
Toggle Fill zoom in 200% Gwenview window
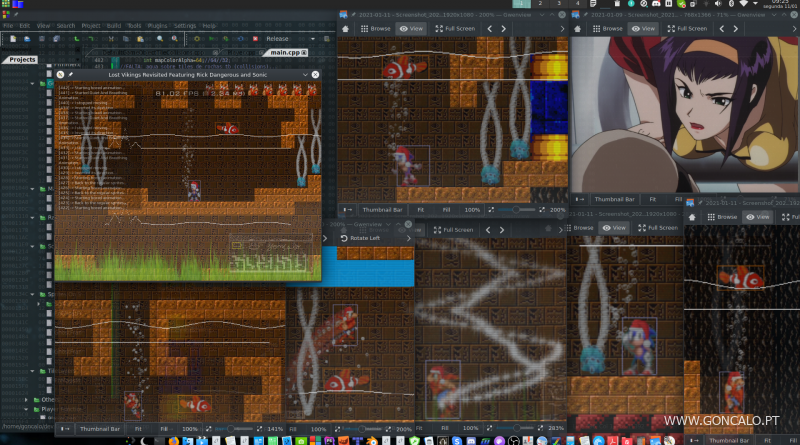click(x=446, y=210)
